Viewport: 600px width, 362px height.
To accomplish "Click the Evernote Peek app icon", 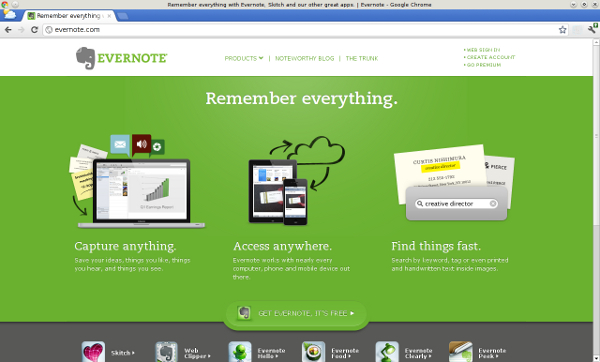I will (461, 352).
